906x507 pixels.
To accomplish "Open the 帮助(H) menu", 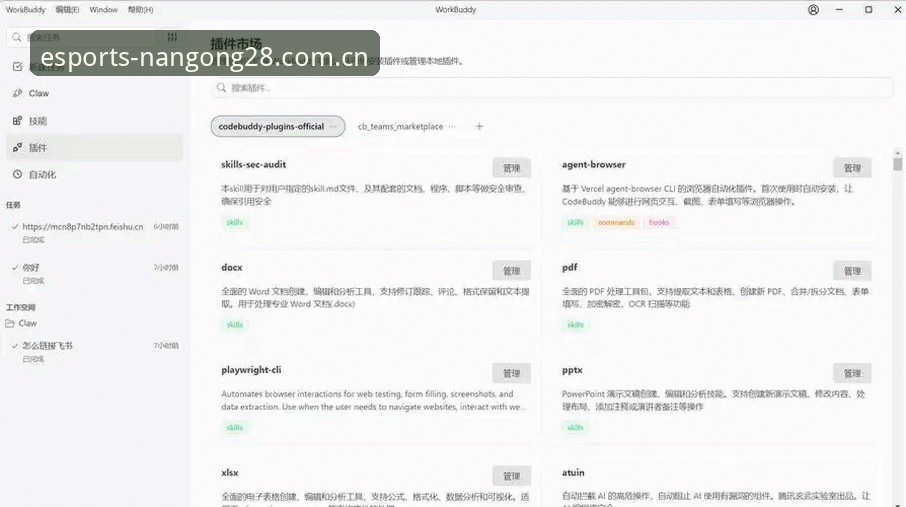I will pyautogui.click(x=140, y=10).
